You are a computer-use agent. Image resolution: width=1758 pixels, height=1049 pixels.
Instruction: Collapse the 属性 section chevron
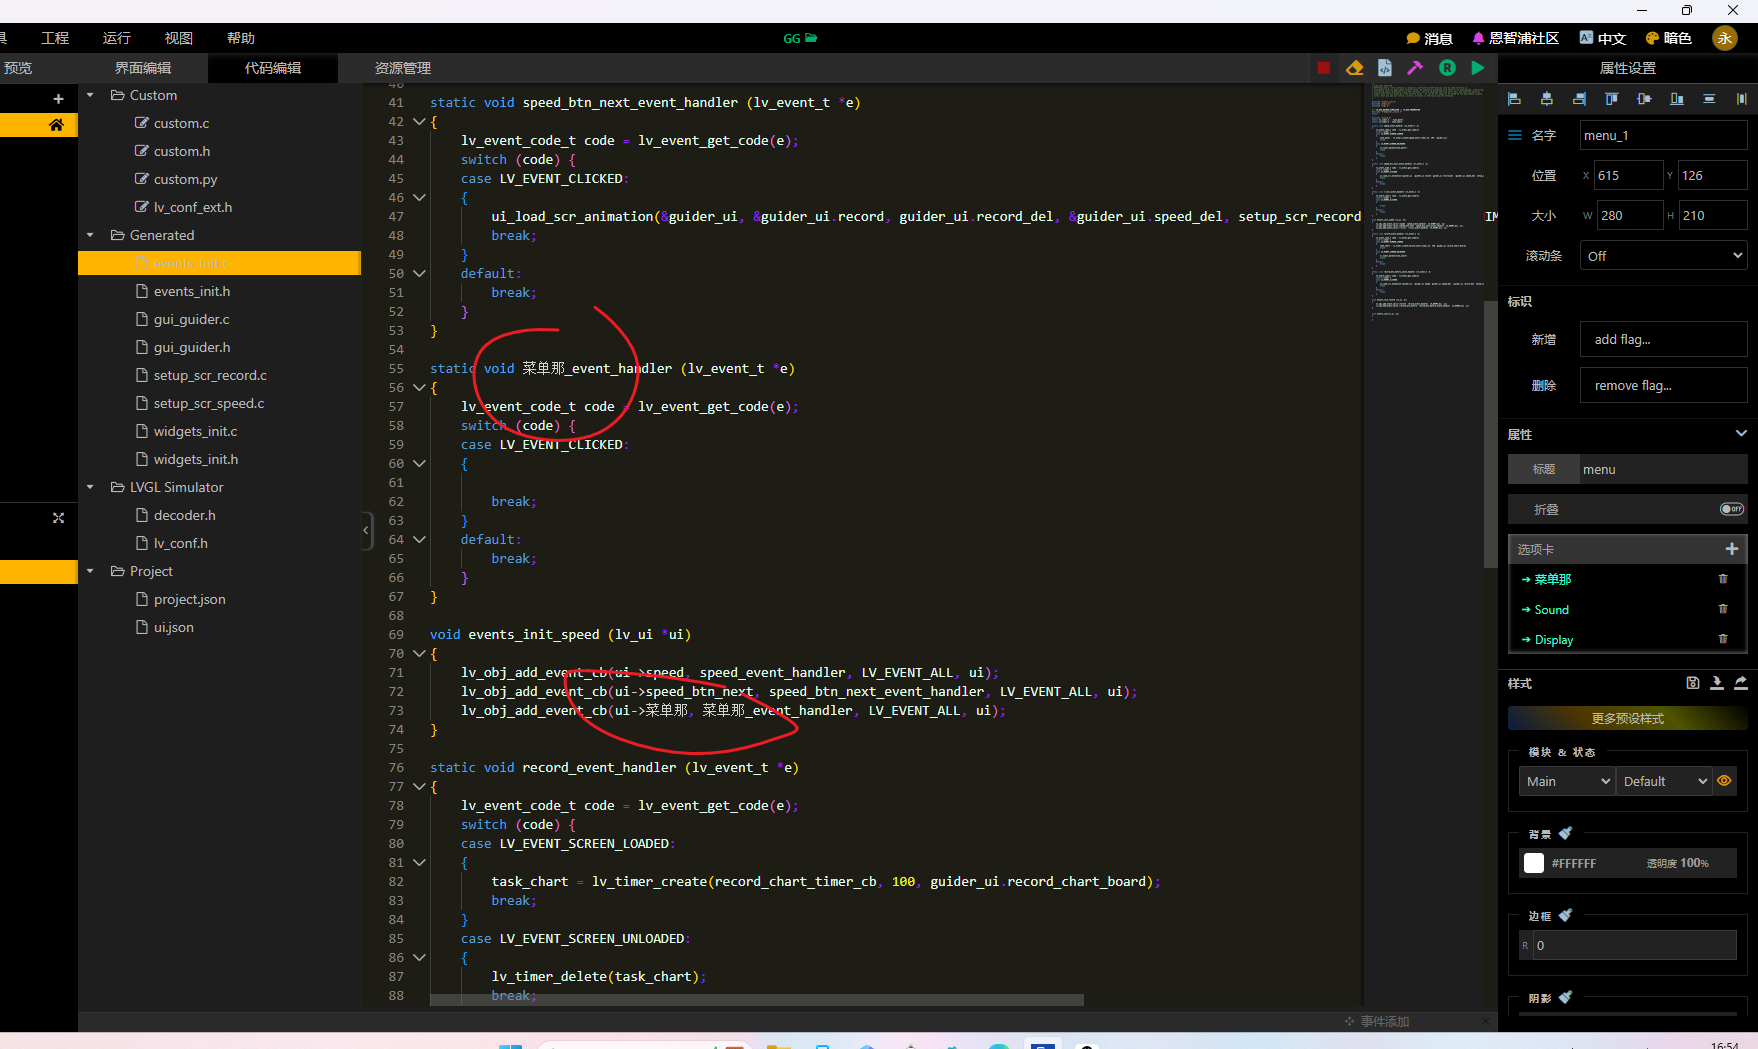tap(1741, 434)
